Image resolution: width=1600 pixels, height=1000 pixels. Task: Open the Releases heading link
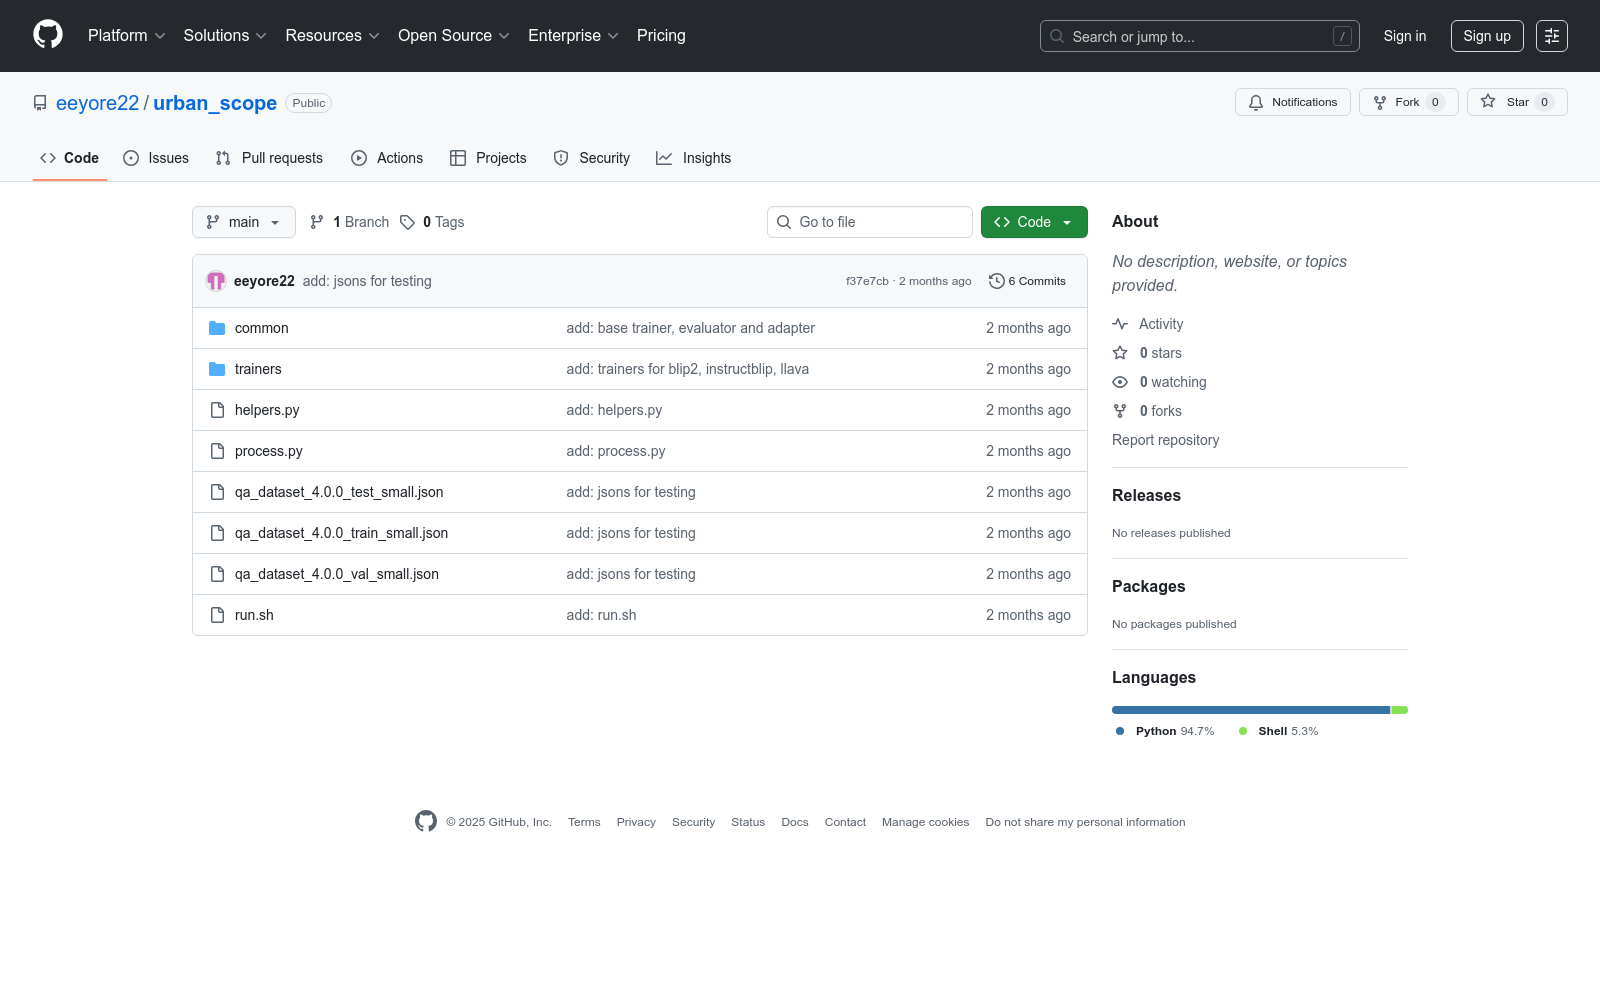pos(1146,495)
